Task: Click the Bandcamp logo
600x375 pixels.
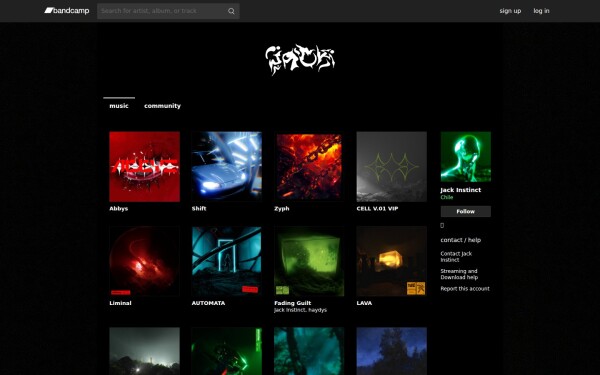Action: 67,11
